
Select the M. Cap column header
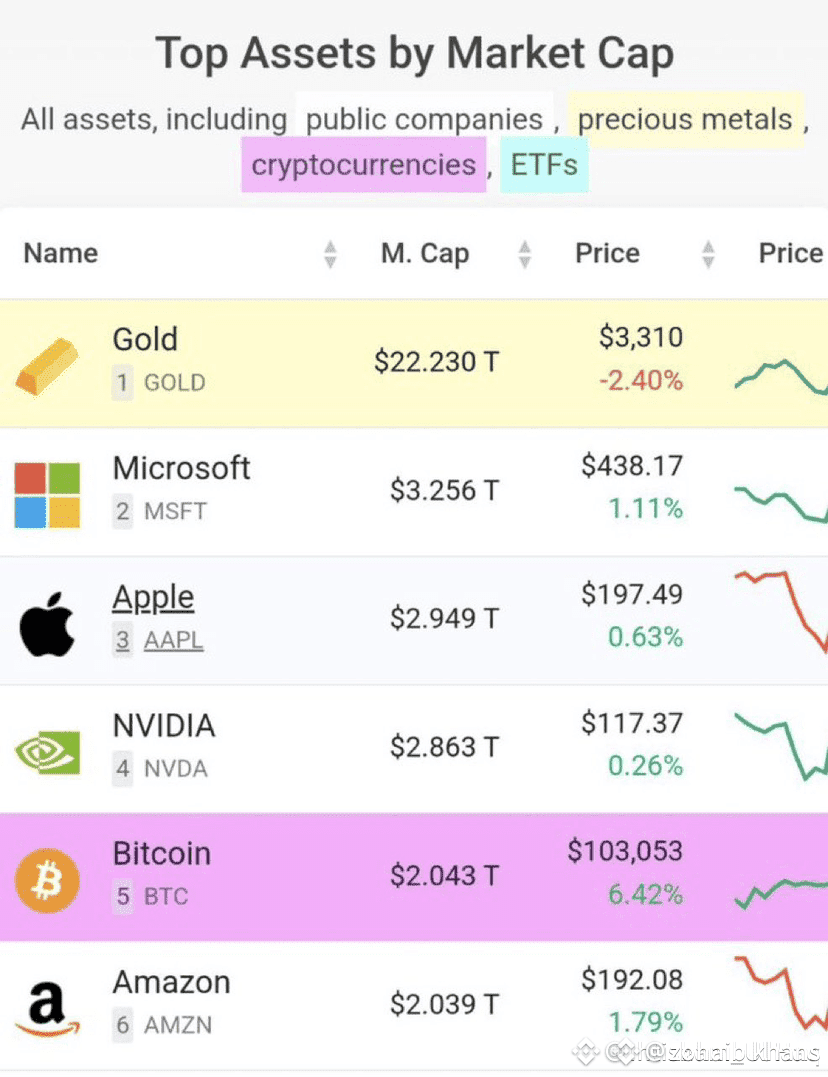click(425, 253)
